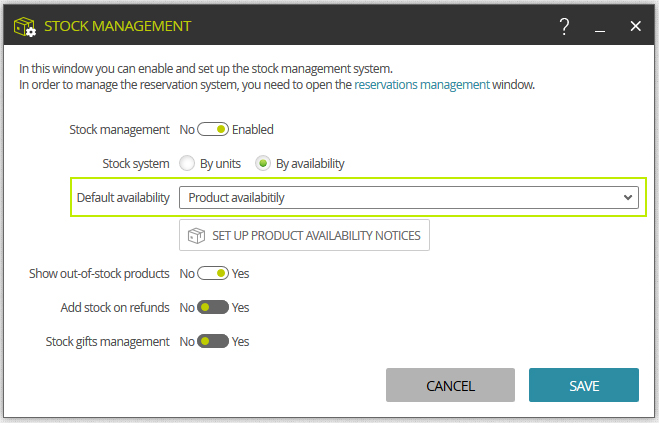The image size is (659, 423).
Task: Click the package icon on availability notices button
Action: pyautogui.click(x=196, y=235)
